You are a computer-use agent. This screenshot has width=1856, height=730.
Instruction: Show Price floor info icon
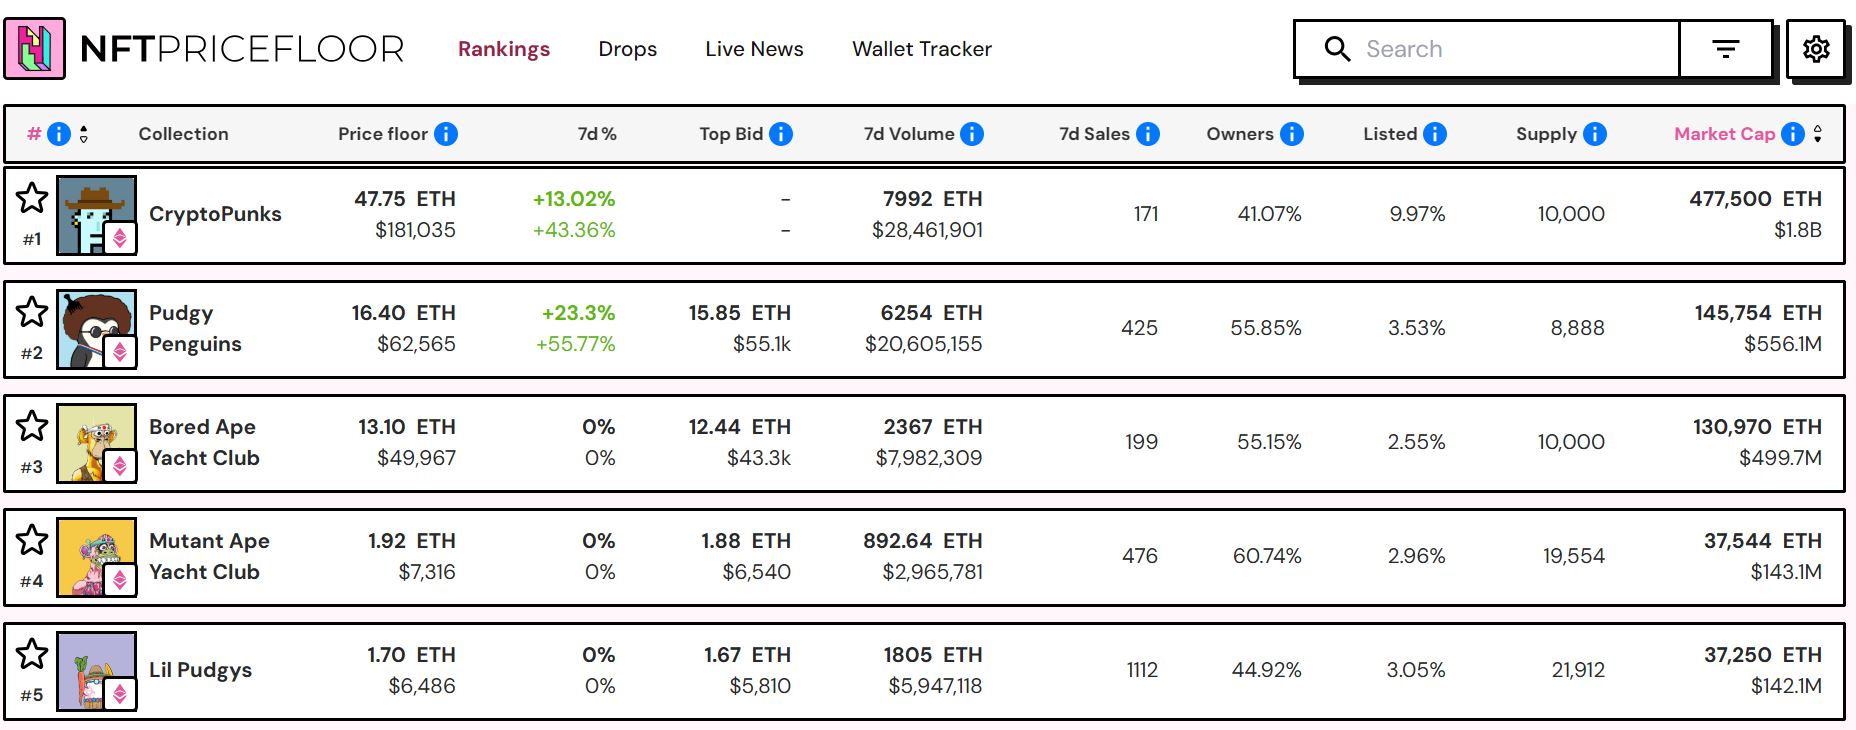[x=446, y=134]
